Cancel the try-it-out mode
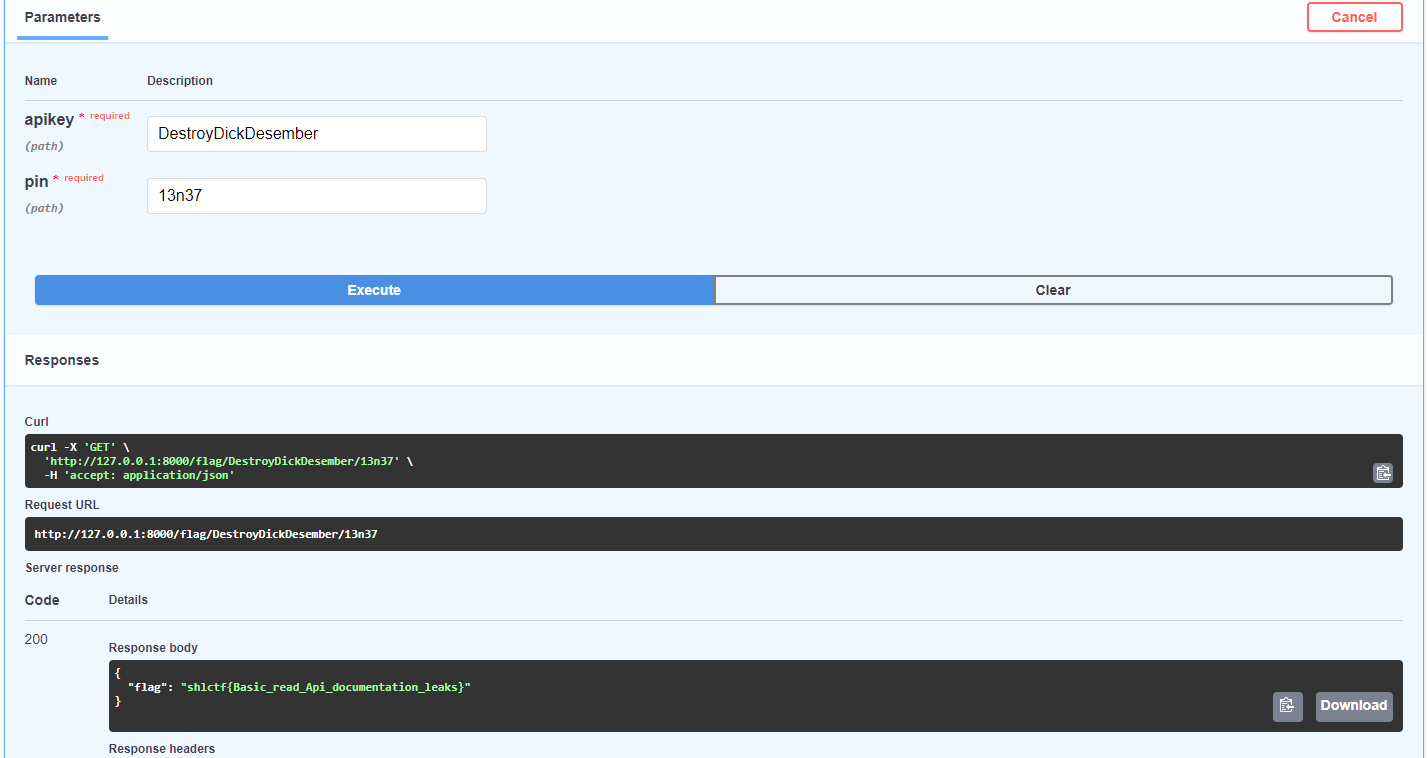This screenshot has width=1427, height=758. (1354, 17)
